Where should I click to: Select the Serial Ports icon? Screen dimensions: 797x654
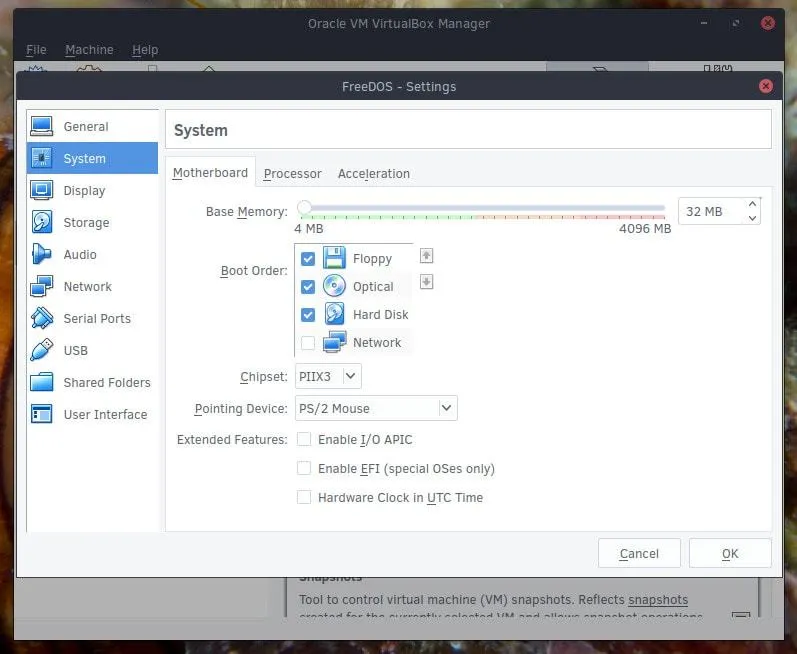pyautogui.click(x=42, y=319)
